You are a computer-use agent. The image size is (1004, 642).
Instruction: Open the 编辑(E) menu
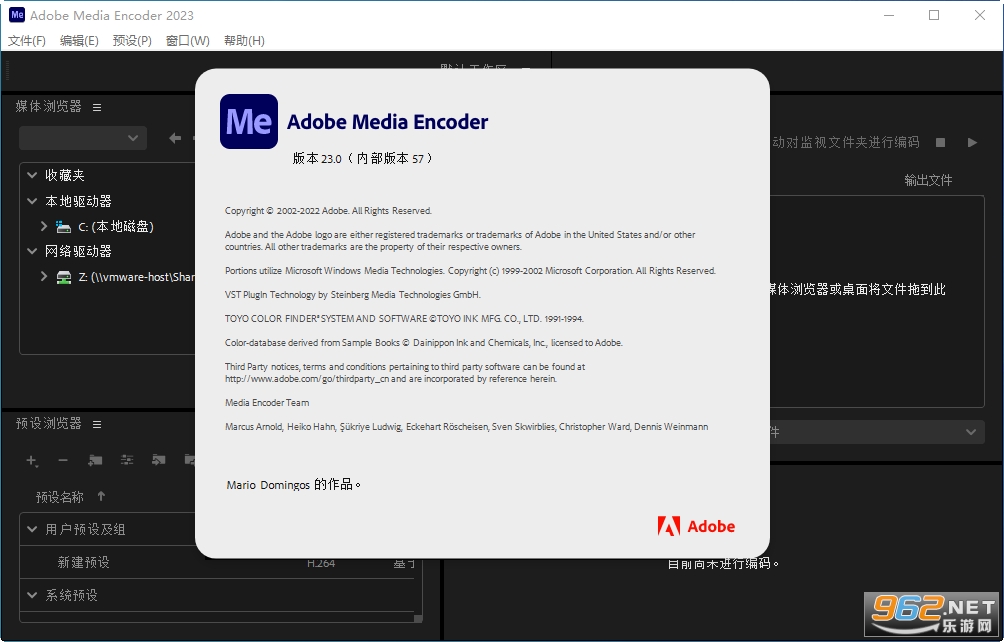click(x=79, y=40)
